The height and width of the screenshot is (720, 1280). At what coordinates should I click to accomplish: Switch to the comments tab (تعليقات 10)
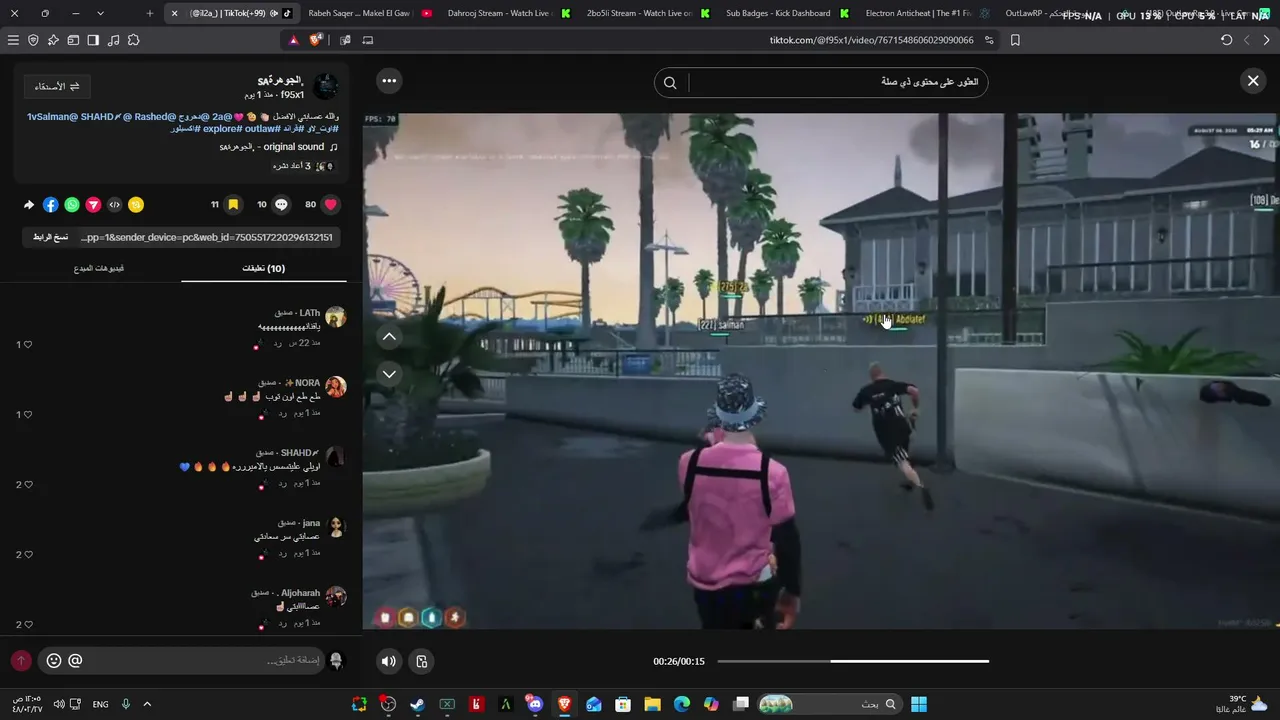tap(264, 268)
